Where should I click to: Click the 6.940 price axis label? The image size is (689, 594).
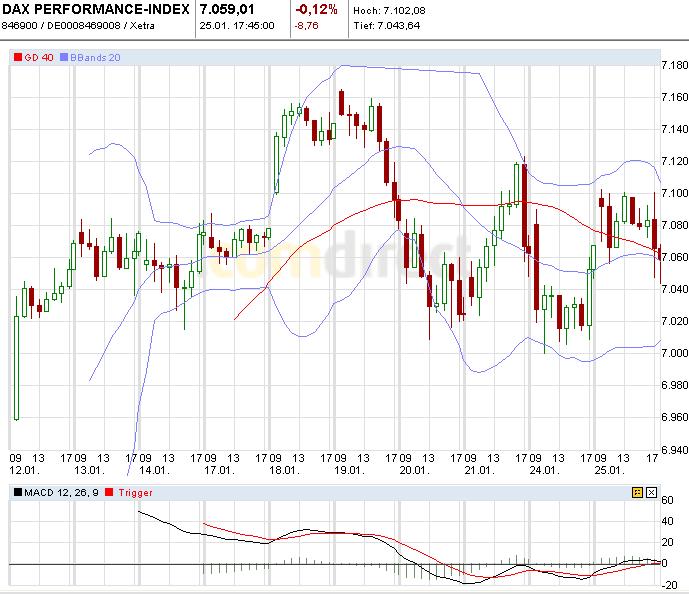[674, 450]
